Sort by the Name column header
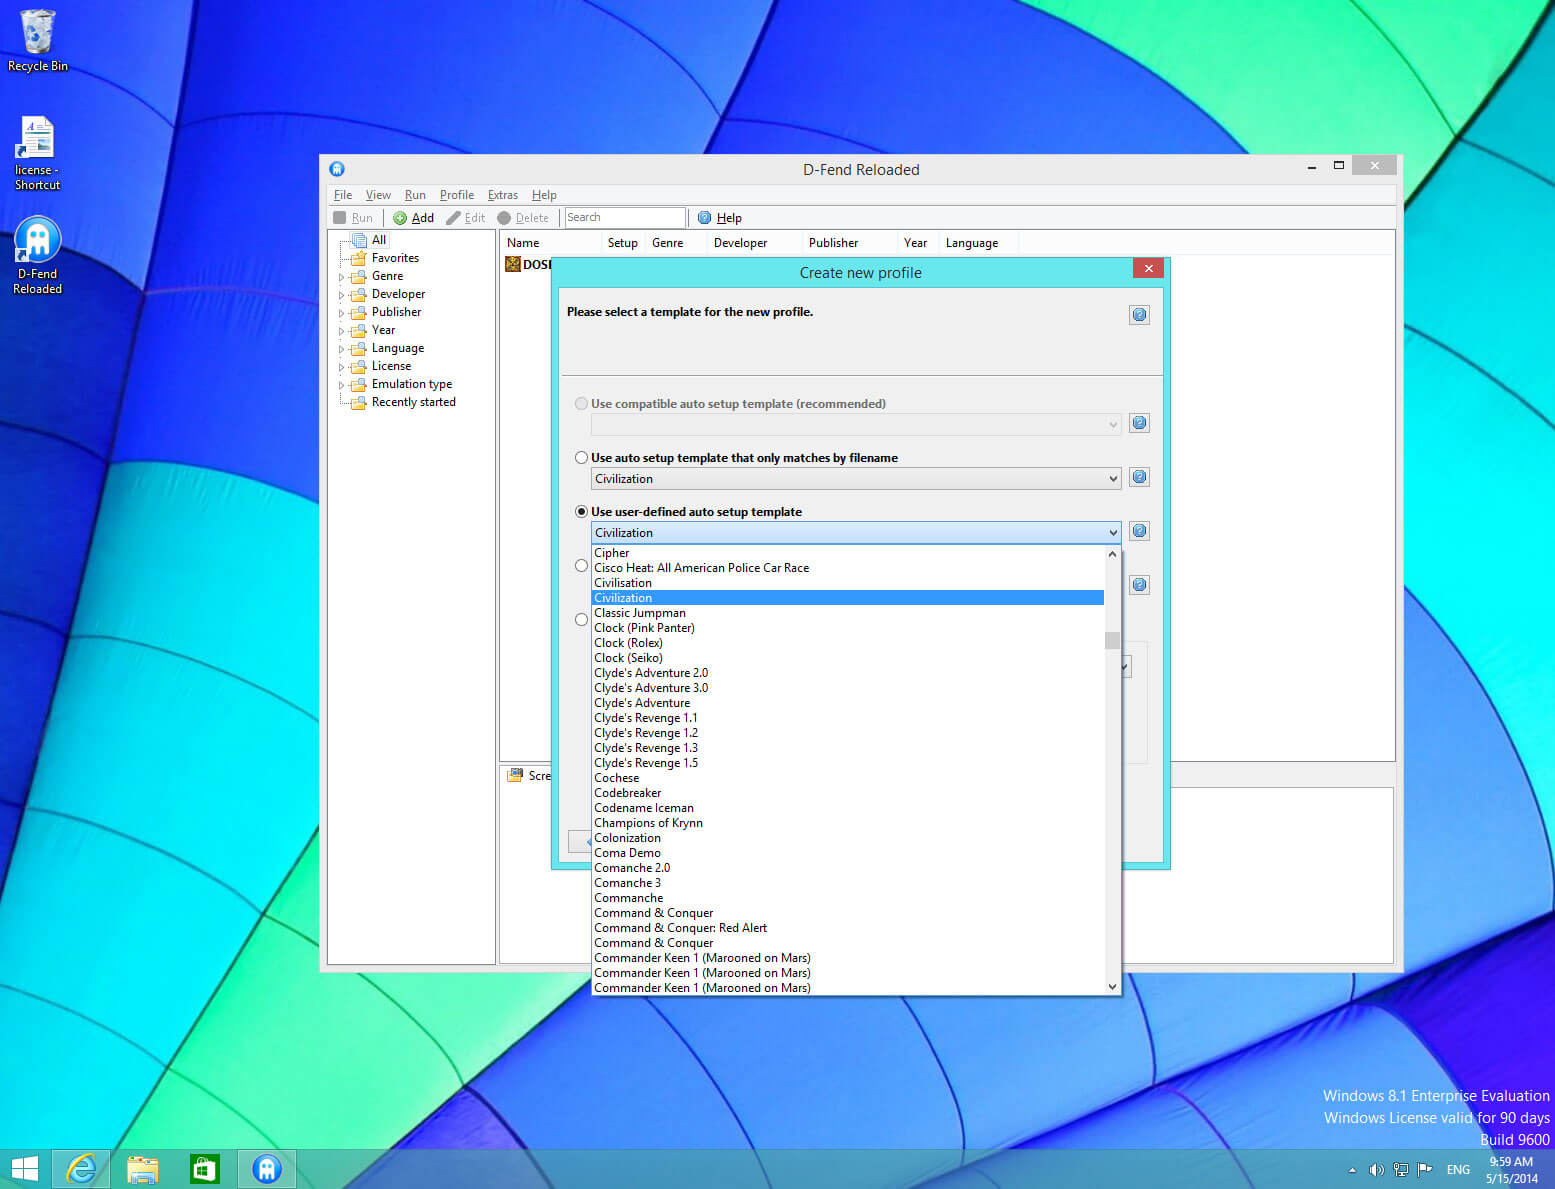 [x=550, y=243]
